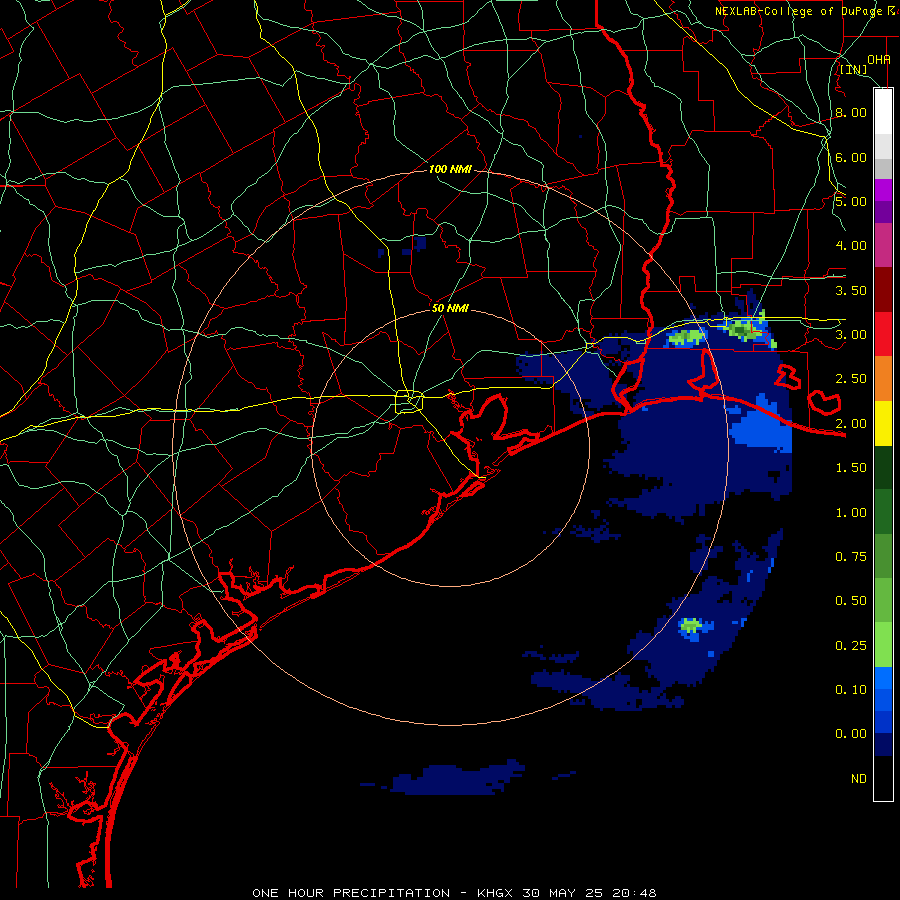The image size is (900, 900).
Task: Click the 8.00 legend value
Action: (x=851, y=112)
